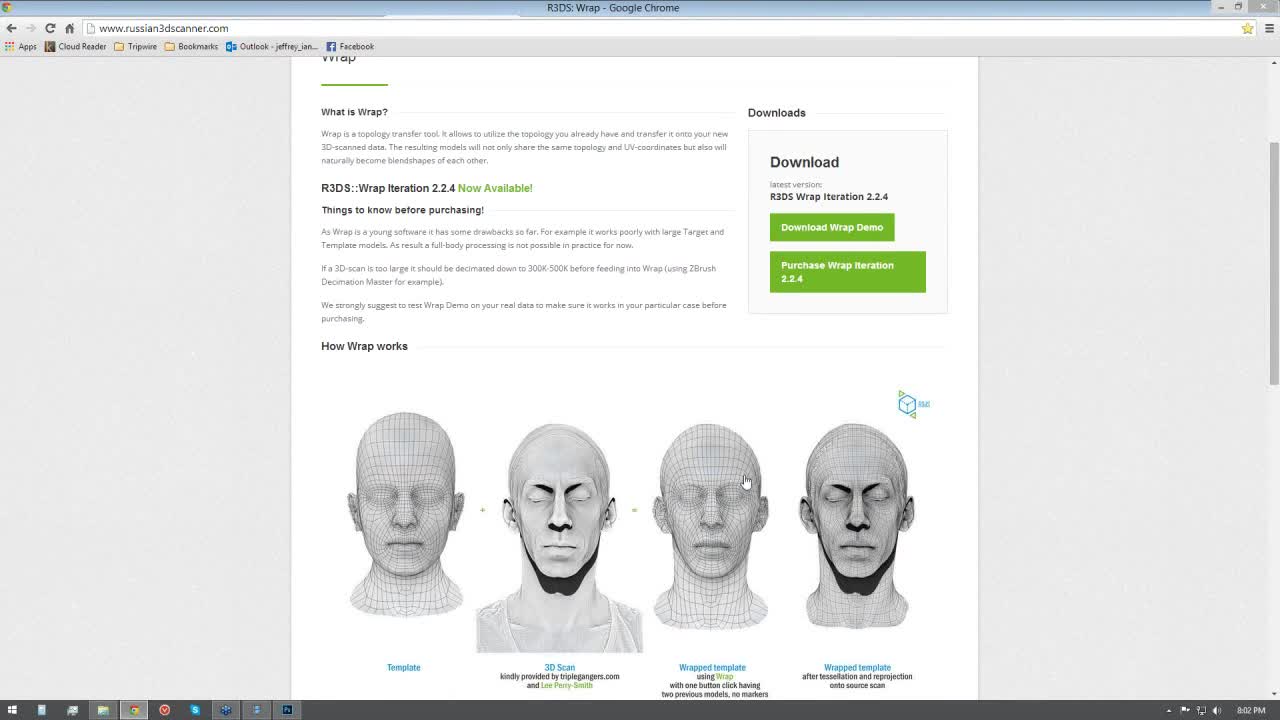Open the network status tray icon
The height and width of the screenshot is (720, 1280).
1201,710
